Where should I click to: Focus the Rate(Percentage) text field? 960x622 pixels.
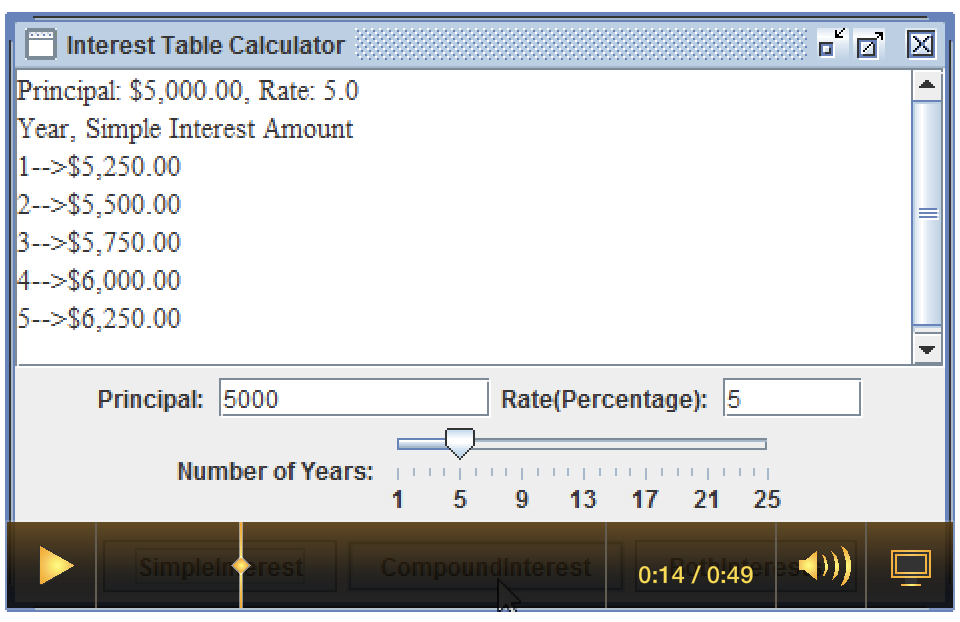pos(791,399)
